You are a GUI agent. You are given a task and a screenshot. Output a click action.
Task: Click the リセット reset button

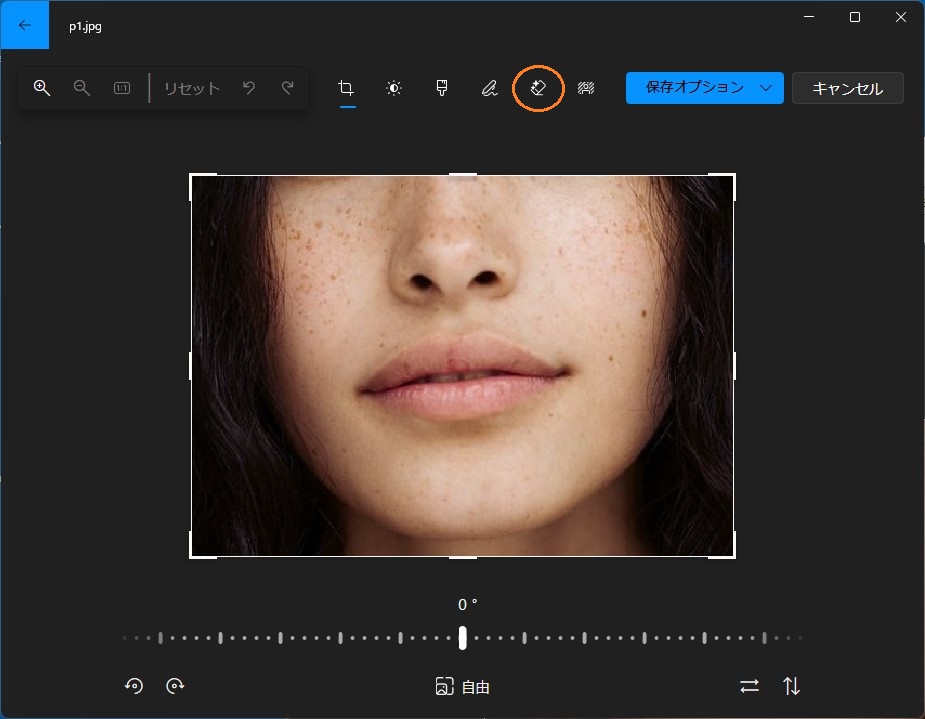(x=192, y=88)
